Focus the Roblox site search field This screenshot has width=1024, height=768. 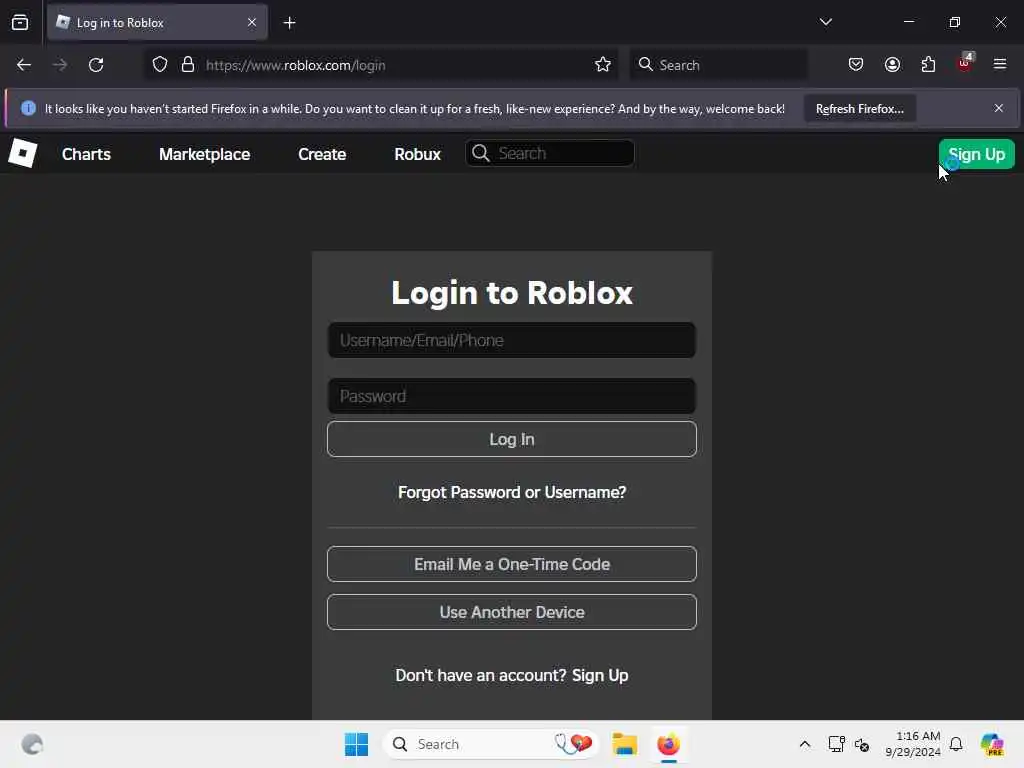coord(550,153)
